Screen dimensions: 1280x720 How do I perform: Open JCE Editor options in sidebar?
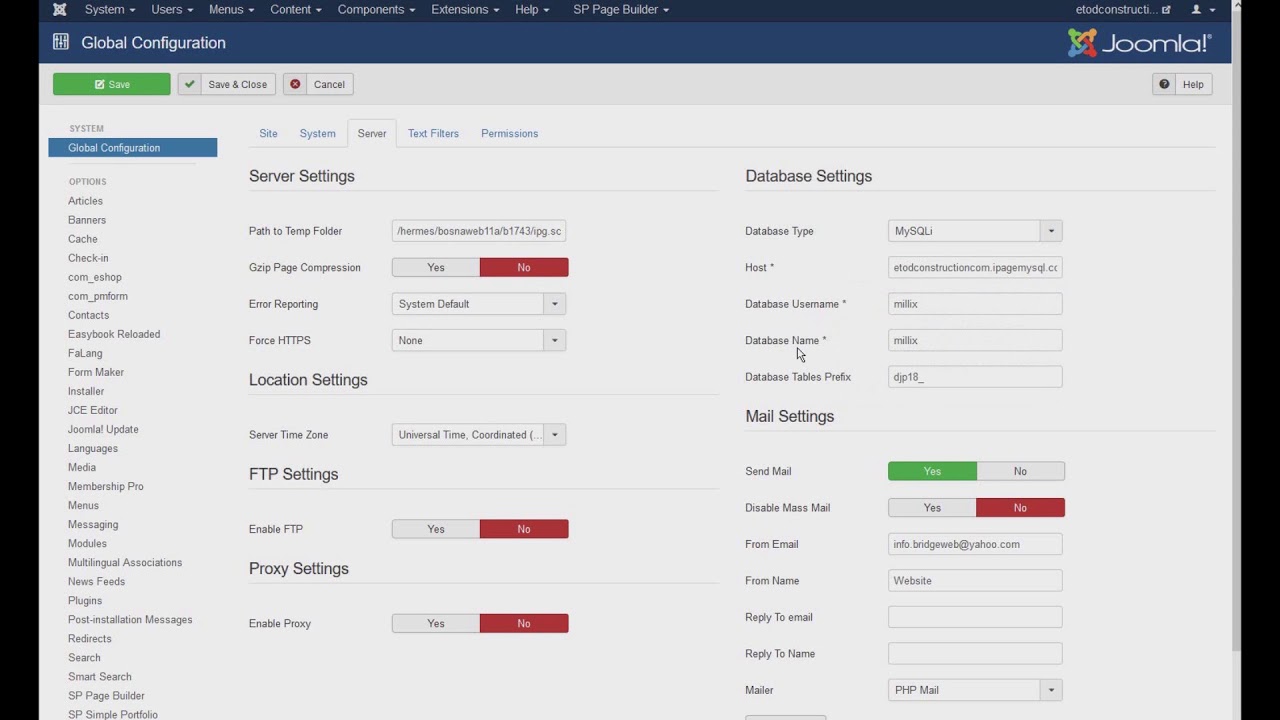click(x=93, y=410)
